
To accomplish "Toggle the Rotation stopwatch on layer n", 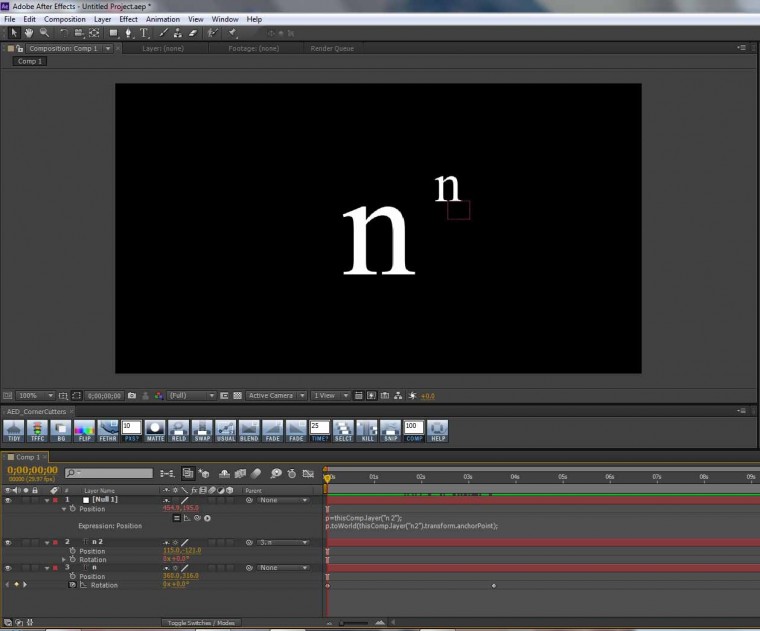I will [72, 585].
